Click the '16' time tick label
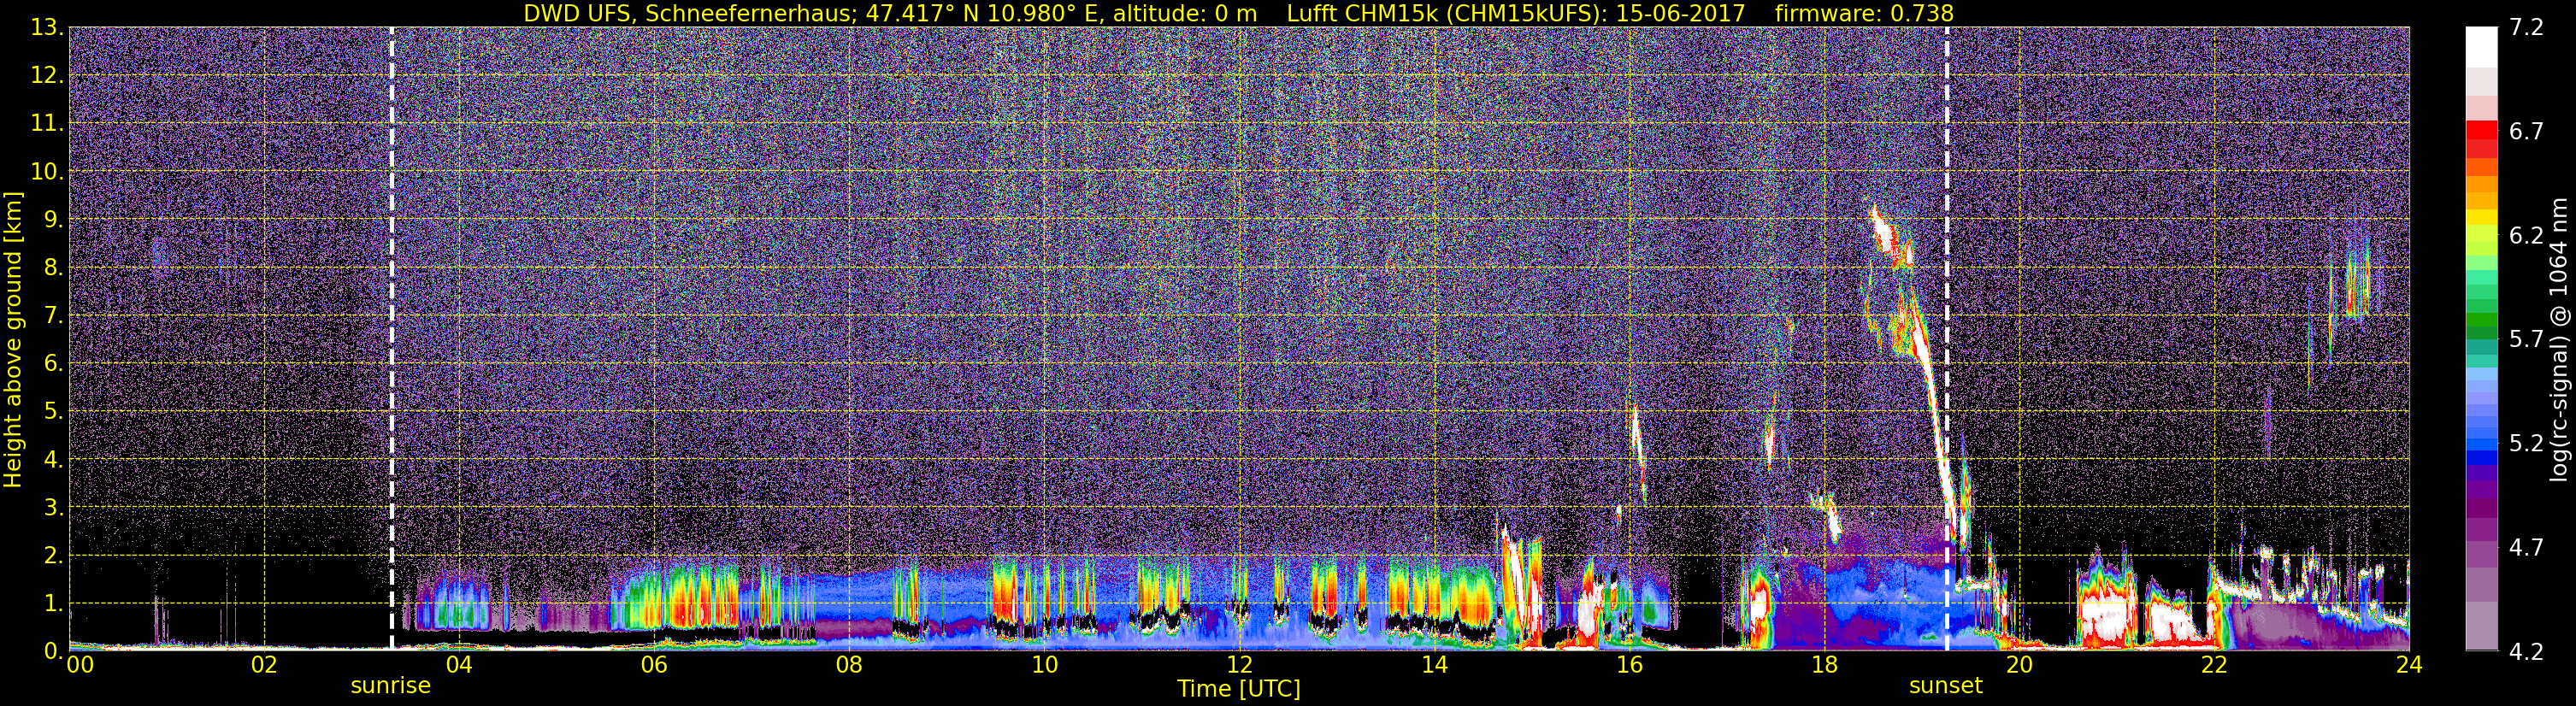Screen dimensions: 2576x706 click(x=1629, y=666)
